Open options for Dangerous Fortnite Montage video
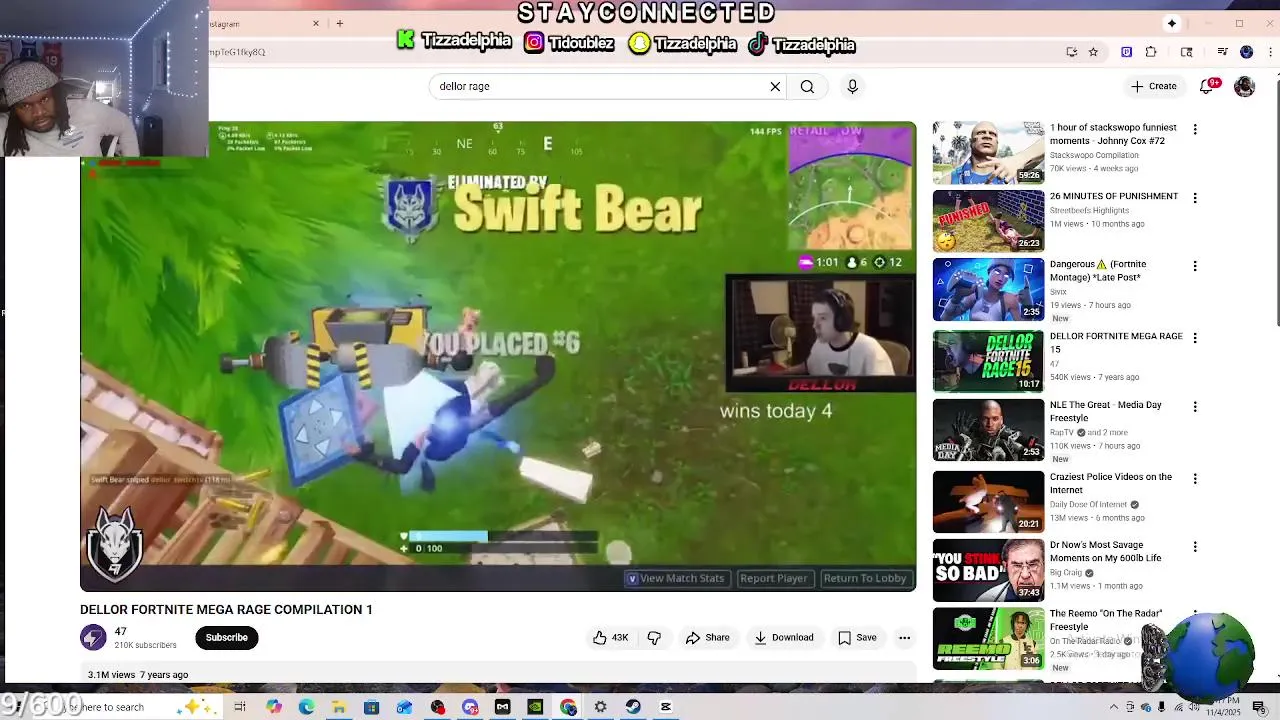Viewport: 1280px width, 720px height. tap(1194, 266)
